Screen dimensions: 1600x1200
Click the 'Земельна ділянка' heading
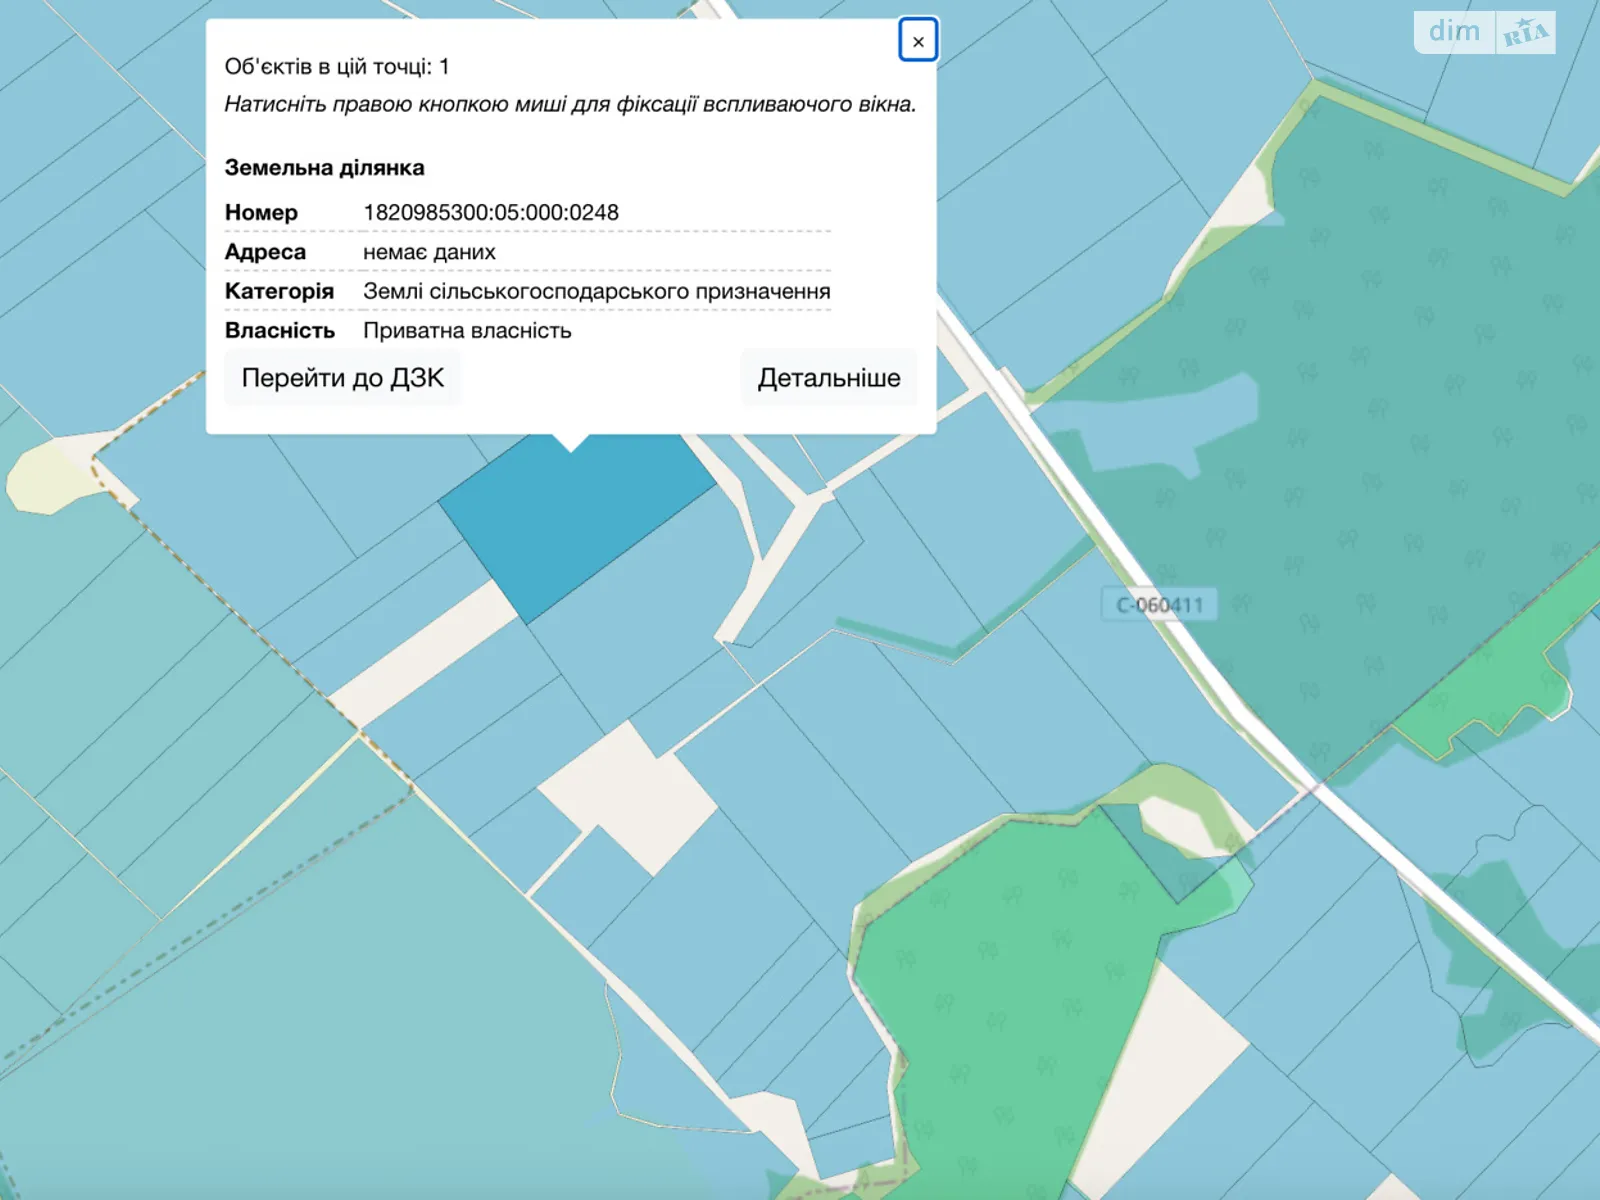324,168
